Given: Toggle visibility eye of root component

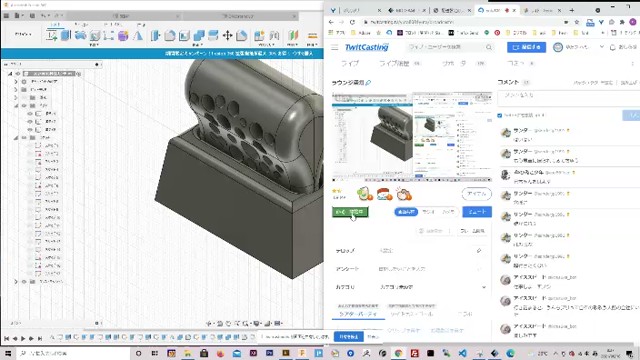Looking at the screenshot, I should (18, 73).
